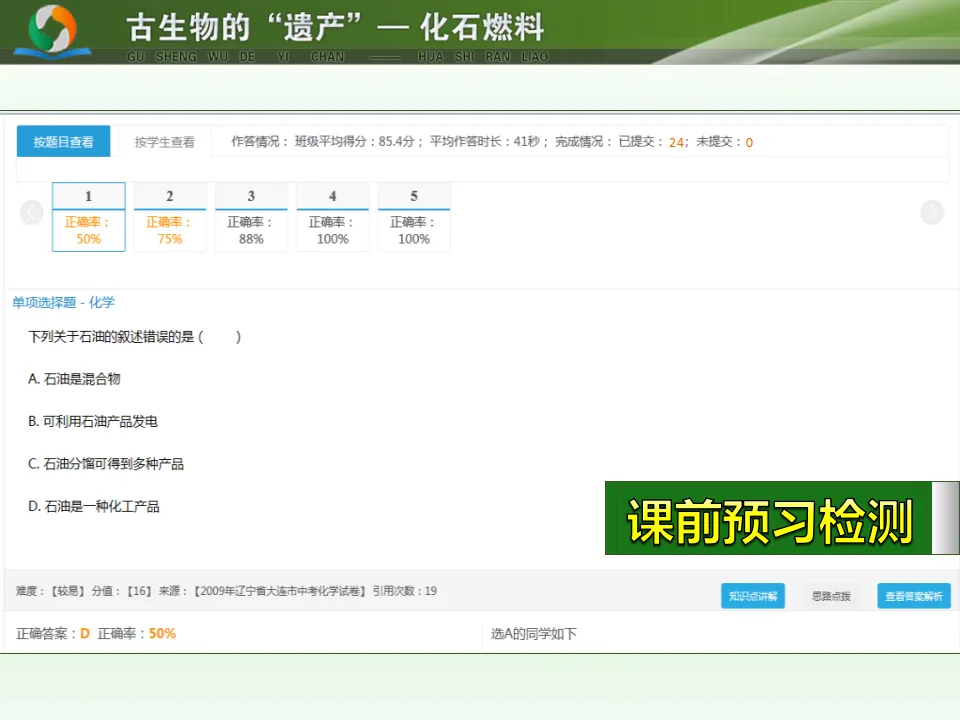Select option B. 可利用石油产品发电

[x=93, y=421]
